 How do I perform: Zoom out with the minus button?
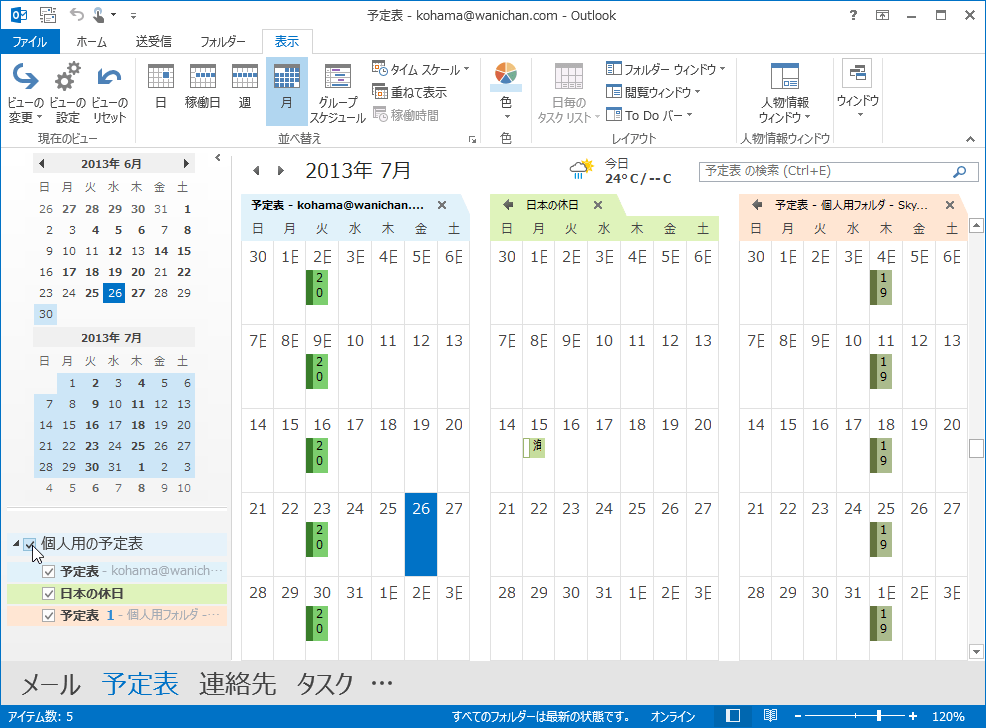[797, 716]
